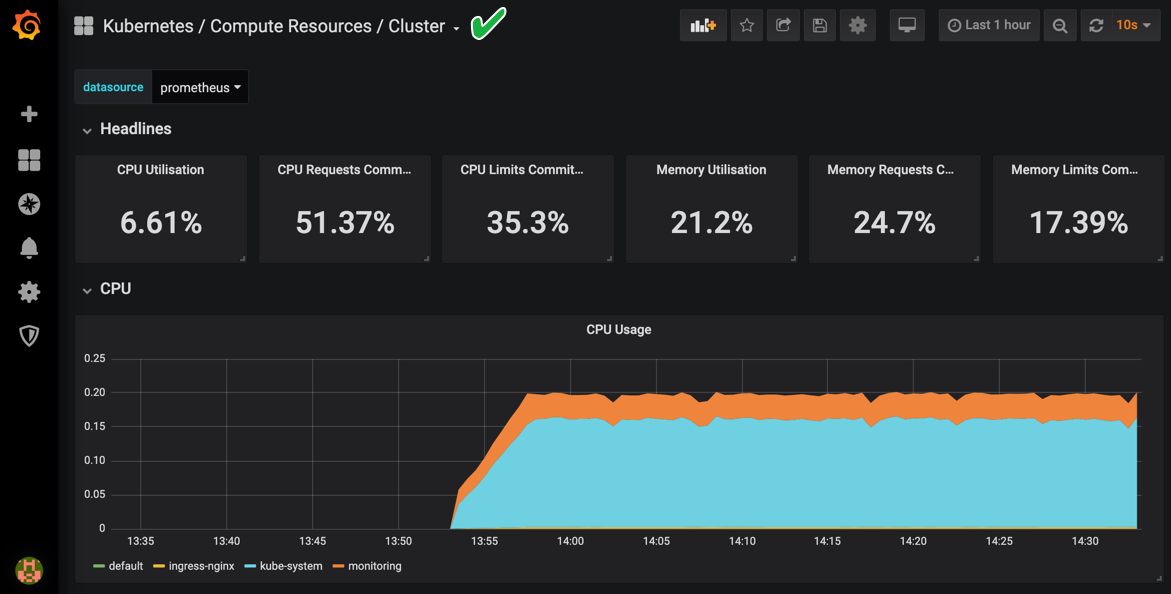Open the Memory Limits Commitment panel title
The width and height of the screenshot is (1171, 594).
tap(1075, 170)
